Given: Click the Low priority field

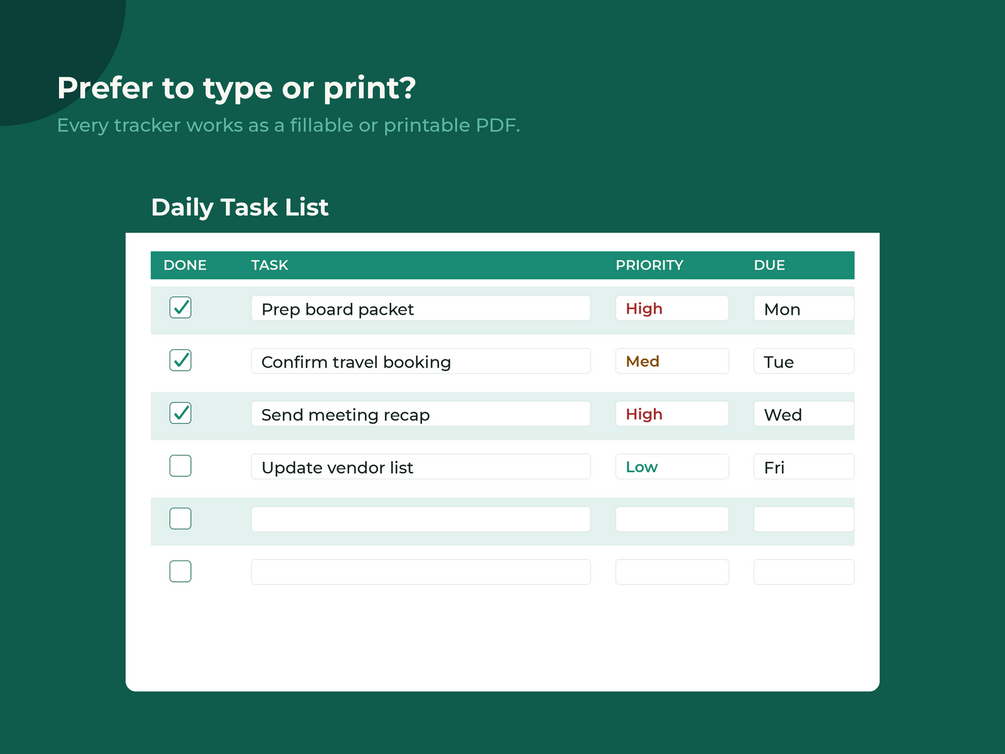Looking at the screenshot, I should click(x=672, y=467).
